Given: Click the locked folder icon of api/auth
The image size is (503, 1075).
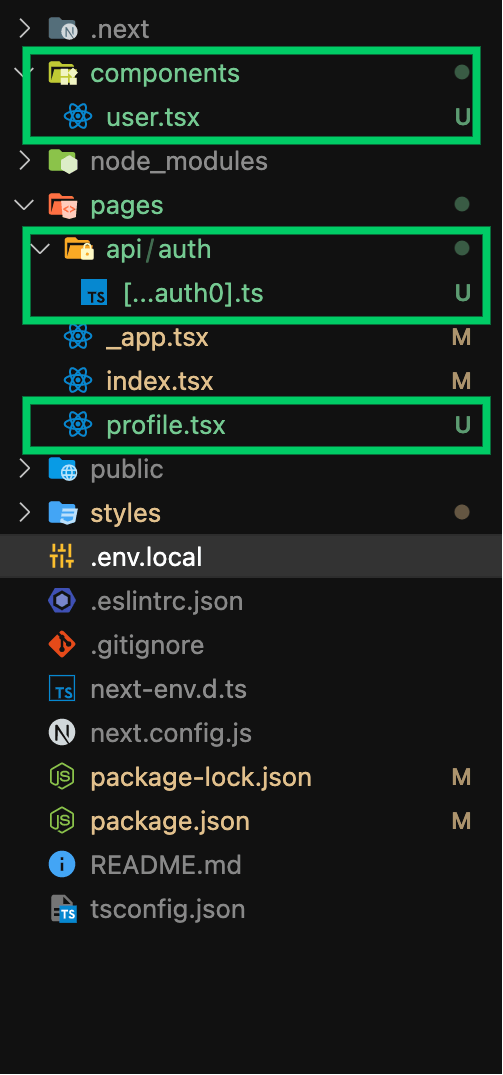Looking at the screenshot, I should pyautogui.click(x=78, y=249).
